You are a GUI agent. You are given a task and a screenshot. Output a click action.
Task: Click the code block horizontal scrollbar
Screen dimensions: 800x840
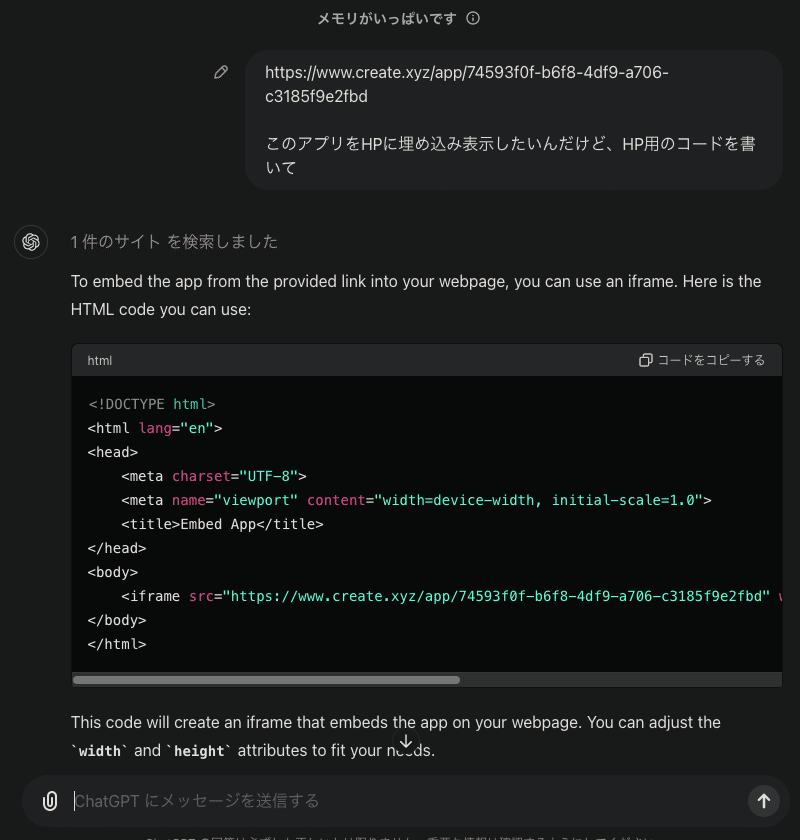tap(266, 680)
